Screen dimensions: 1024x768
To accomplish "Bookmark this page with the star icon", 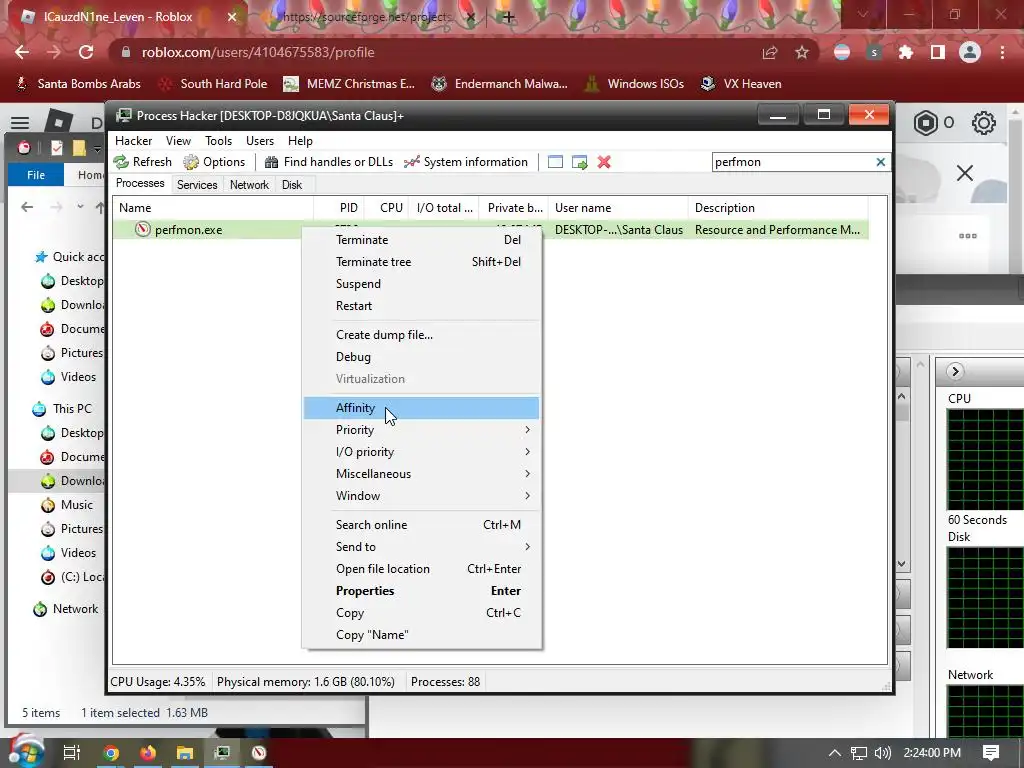I will click(x=802, y=52).
